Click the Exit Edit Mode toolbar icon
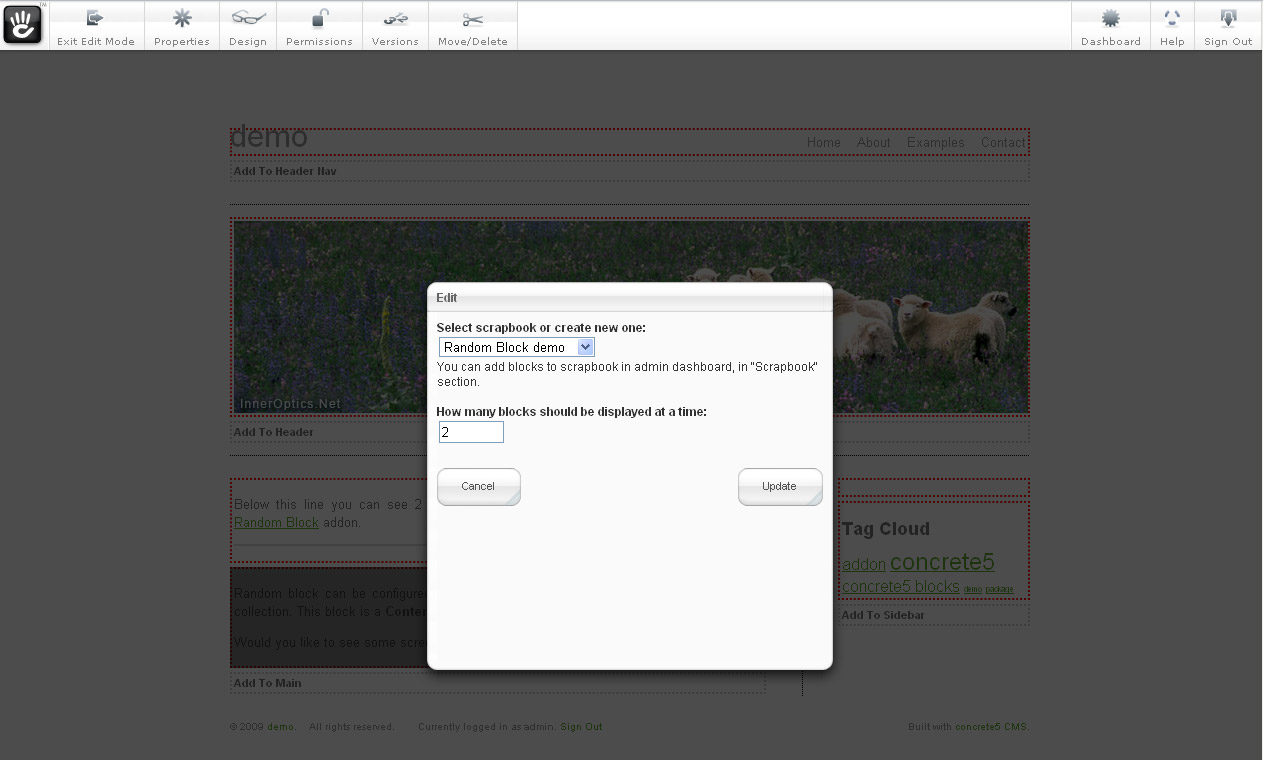 click(96, 18)
